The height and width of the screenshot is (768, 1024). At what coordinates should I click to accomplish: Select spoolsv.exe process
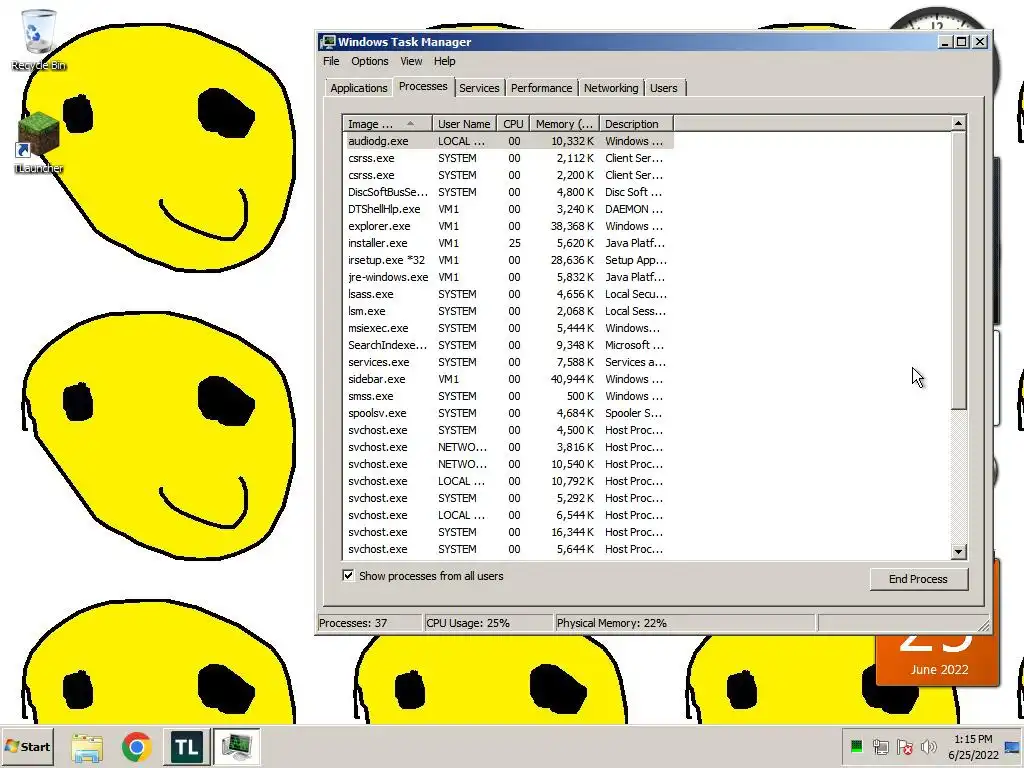click(x=508, y=413)
